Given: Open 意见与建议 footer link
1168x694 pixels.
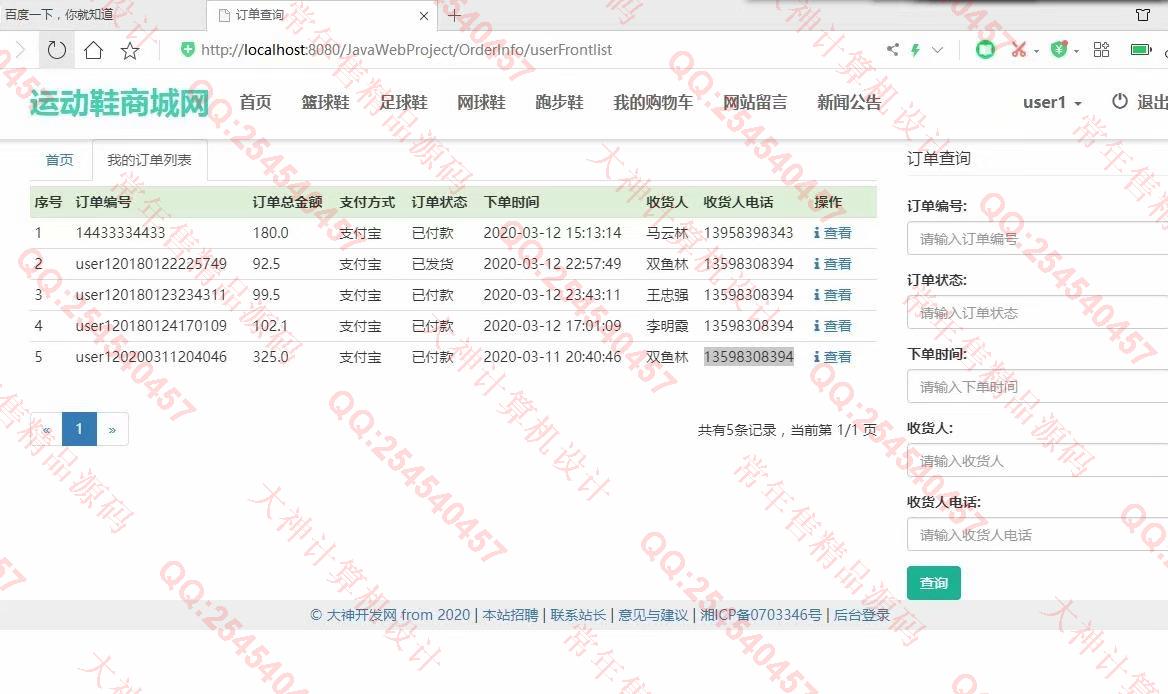Looking at the screenshot, I should coord(653,615).
